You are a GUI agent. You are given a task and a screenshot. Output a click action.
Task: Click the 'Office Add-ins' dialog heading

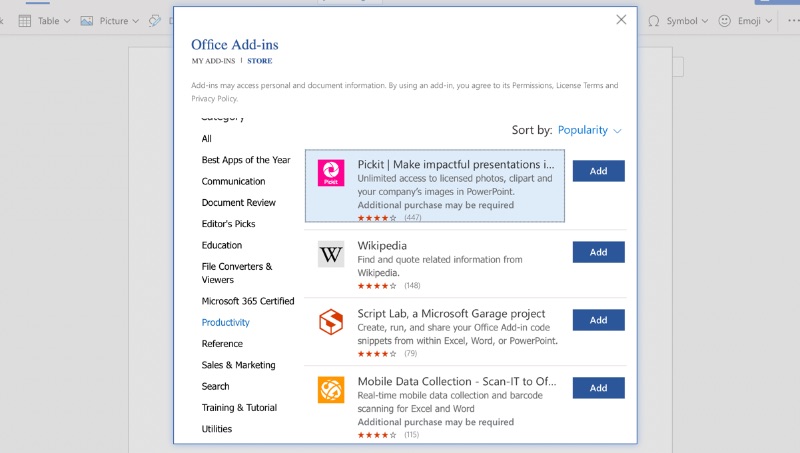(x=235, y=45)
